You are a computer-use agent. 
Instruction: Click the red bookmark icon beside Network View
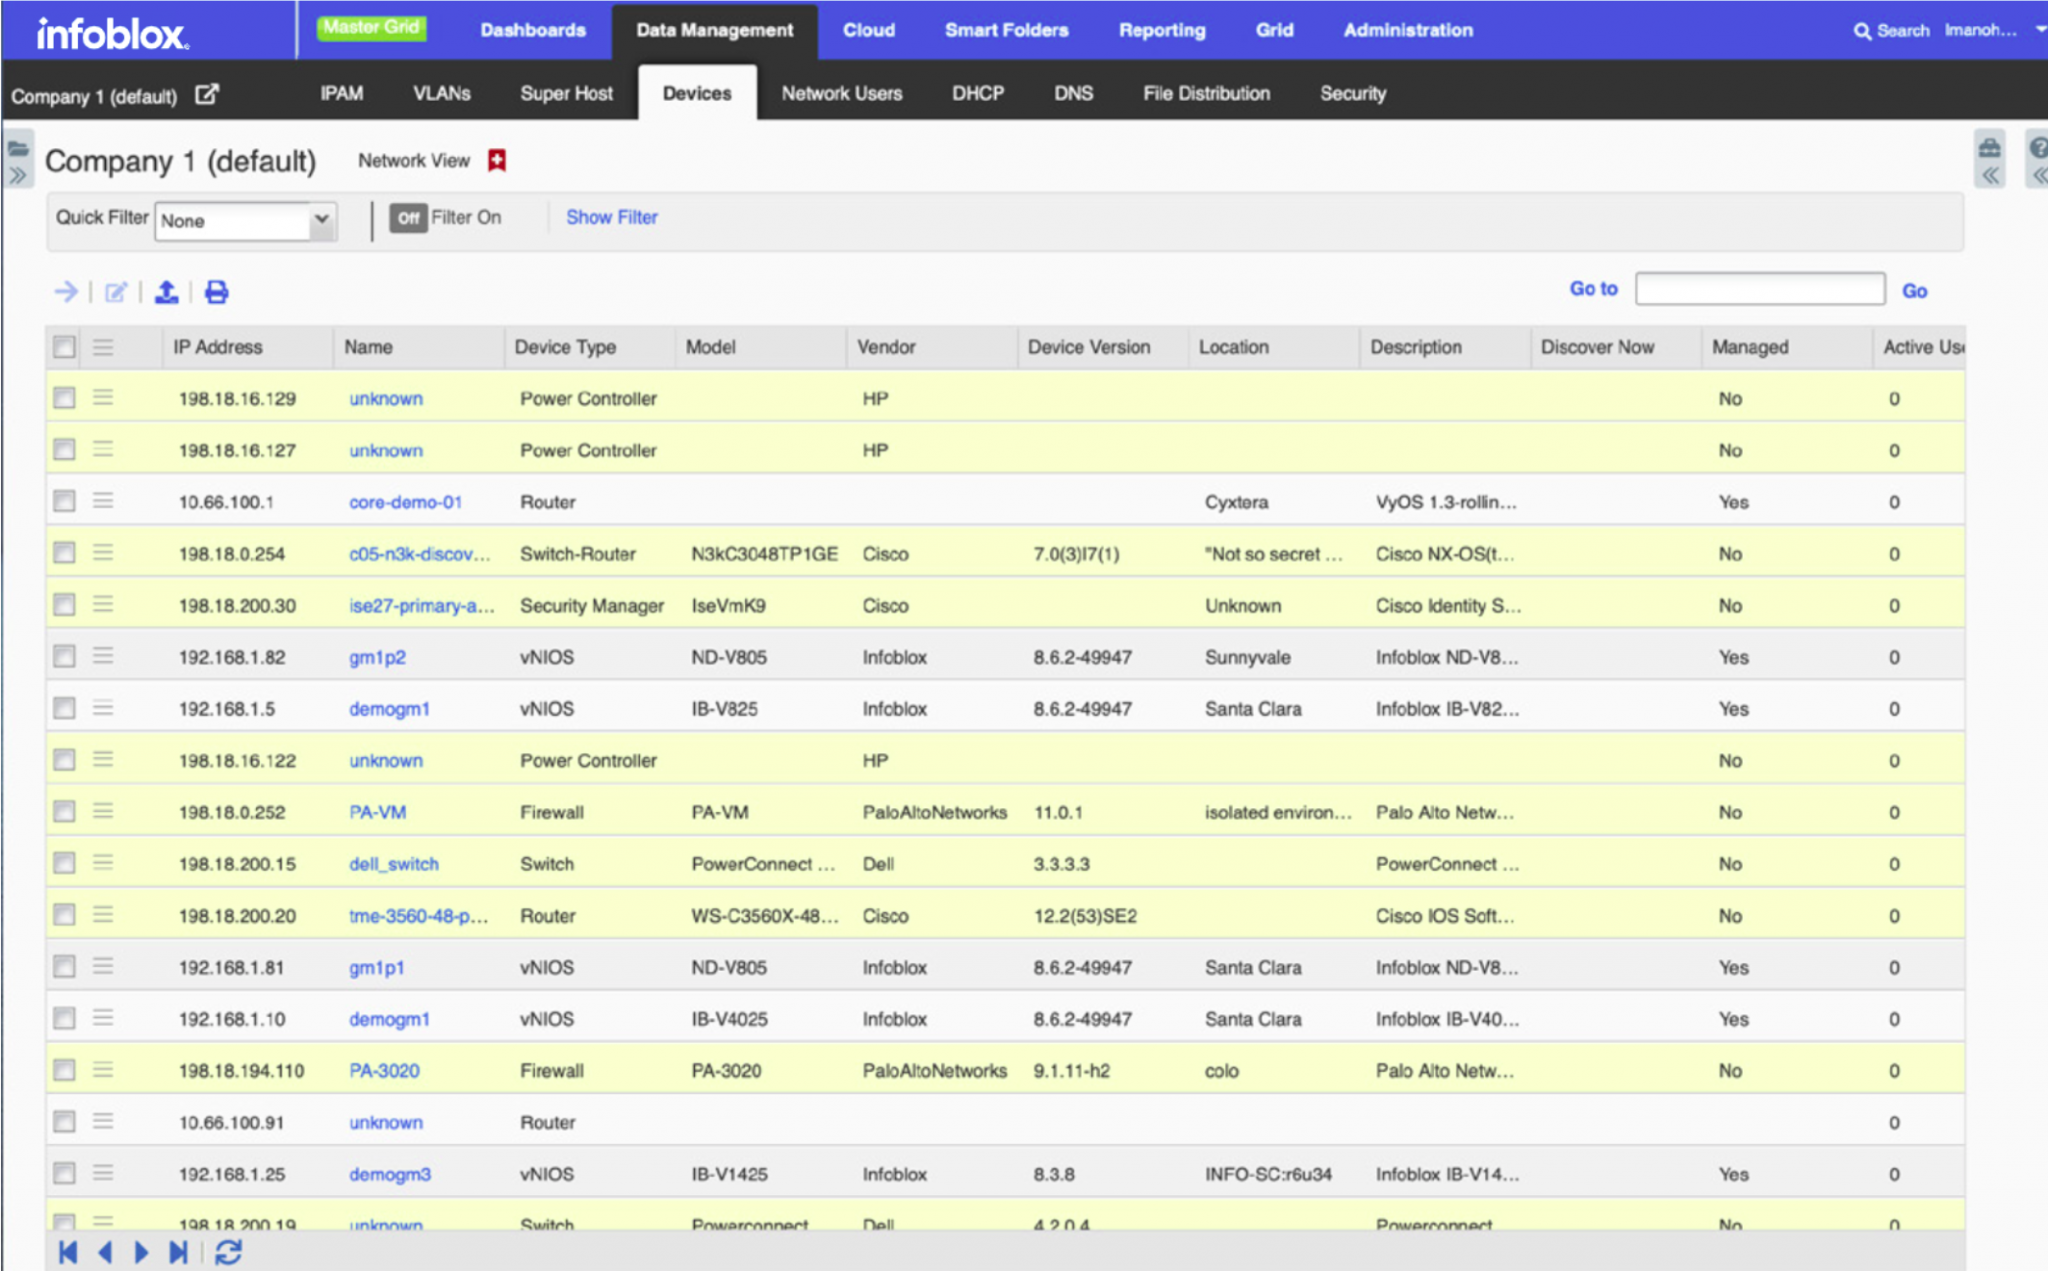(496, 160)
